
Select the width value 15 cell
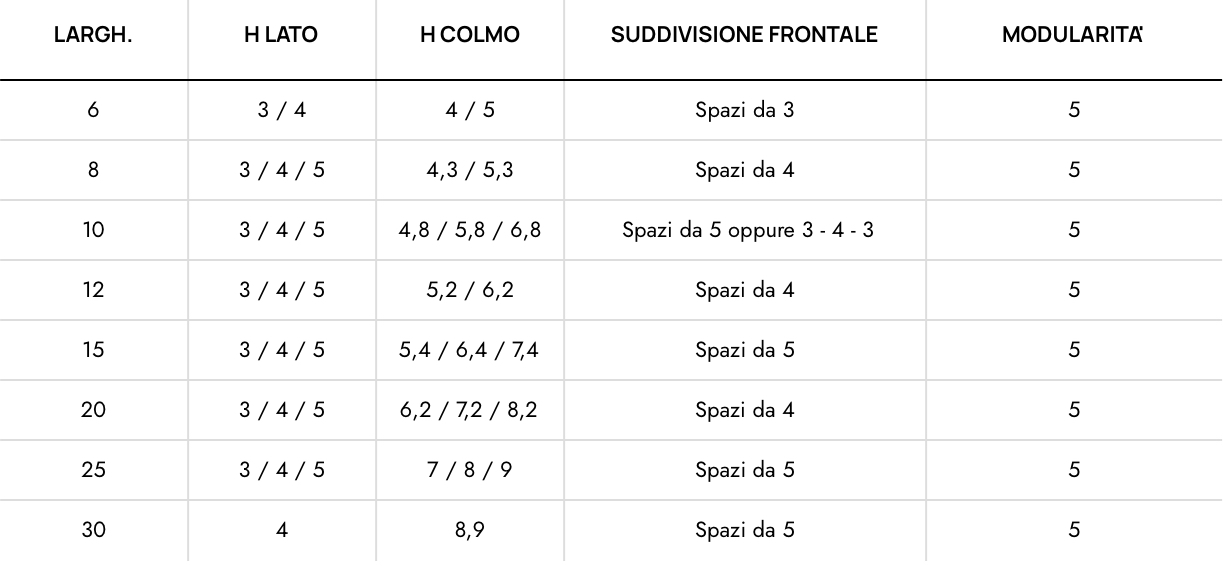point(92,350)
